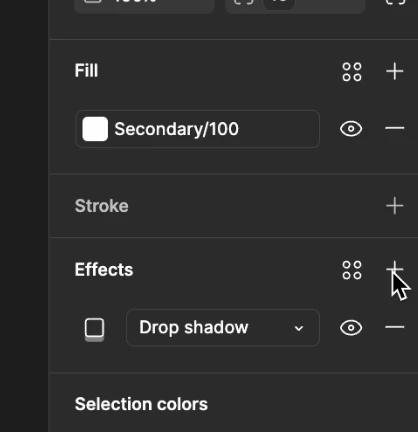Image resolution: width=418 pixels, height=432 pixels.
Task: Open Effects styles library icon
Action: coord(352,270)
